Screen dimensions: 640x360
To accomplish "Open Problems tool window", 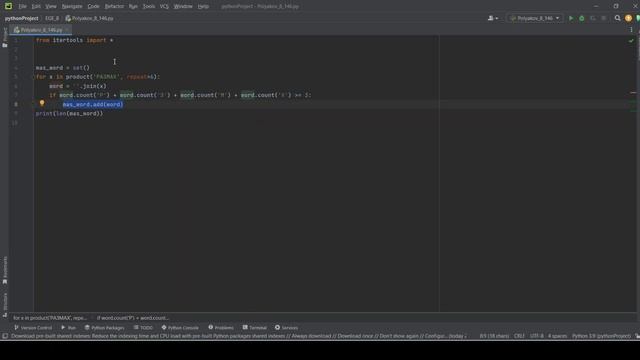I will pyautogui.click(x=221, y=328).
